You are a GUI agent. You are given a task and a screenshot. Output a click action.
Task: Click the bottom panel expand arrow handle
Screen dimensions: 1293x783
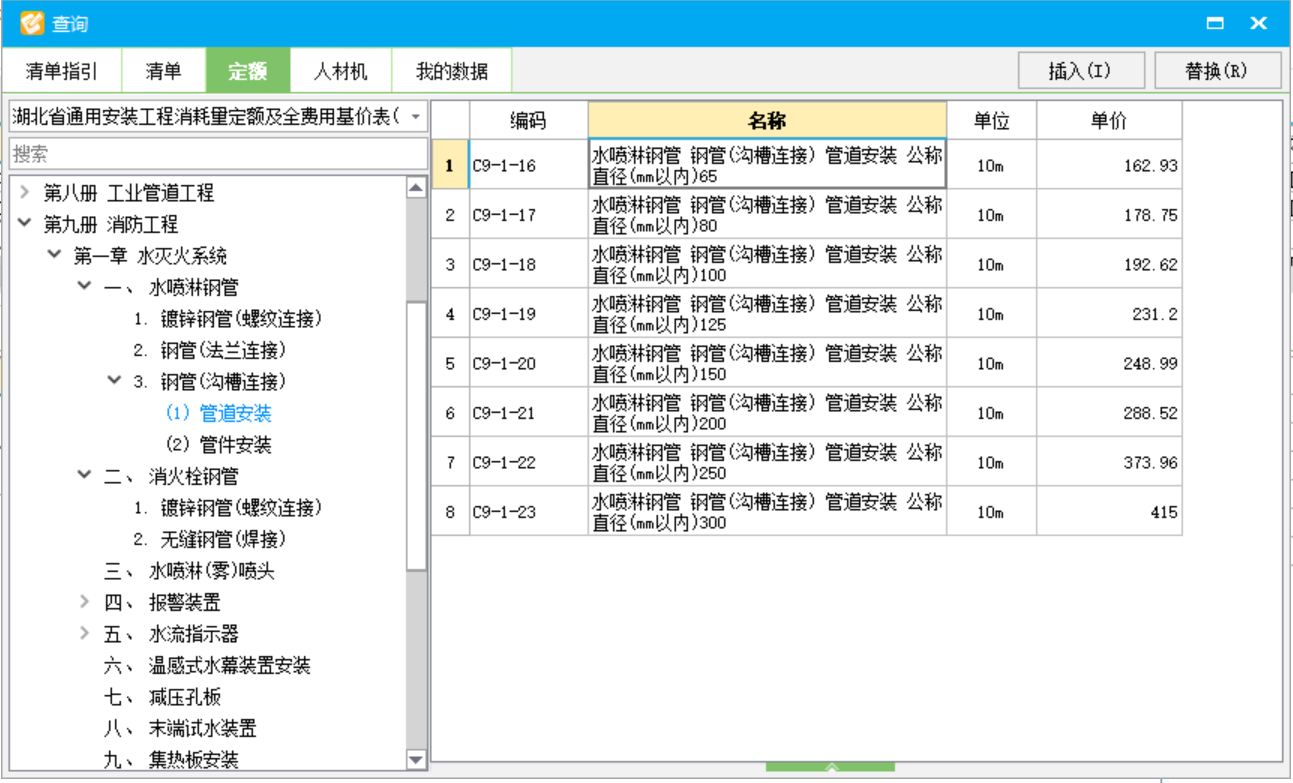(x=831, y=767)
